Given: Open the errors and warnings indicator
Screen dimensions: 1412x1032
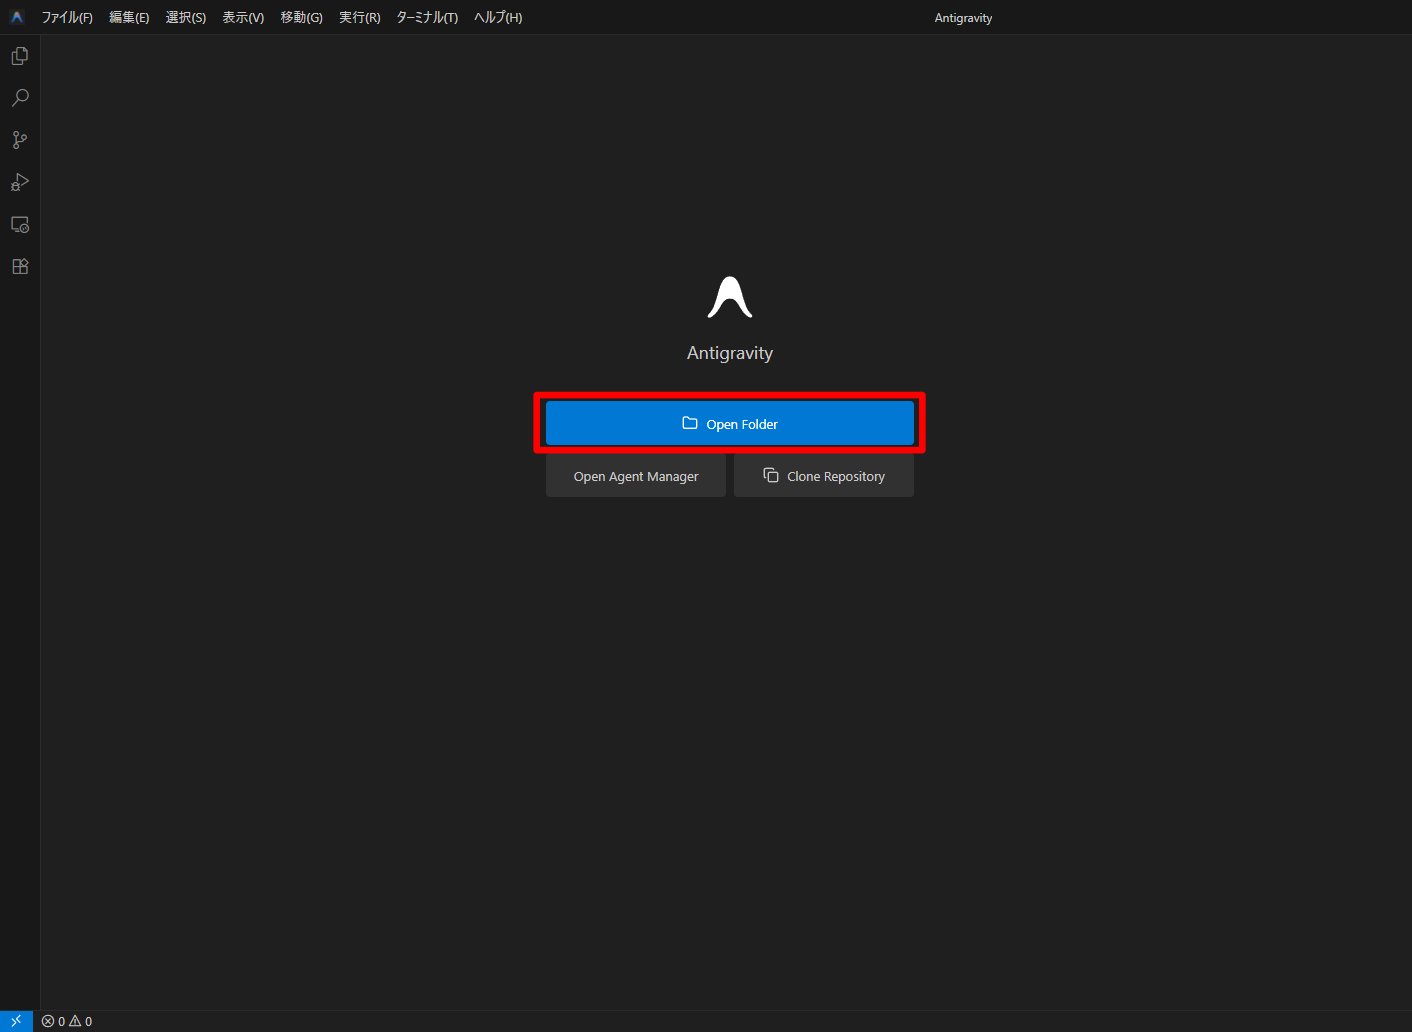Looking at the screenshot, I should (x=66, y=1020).
